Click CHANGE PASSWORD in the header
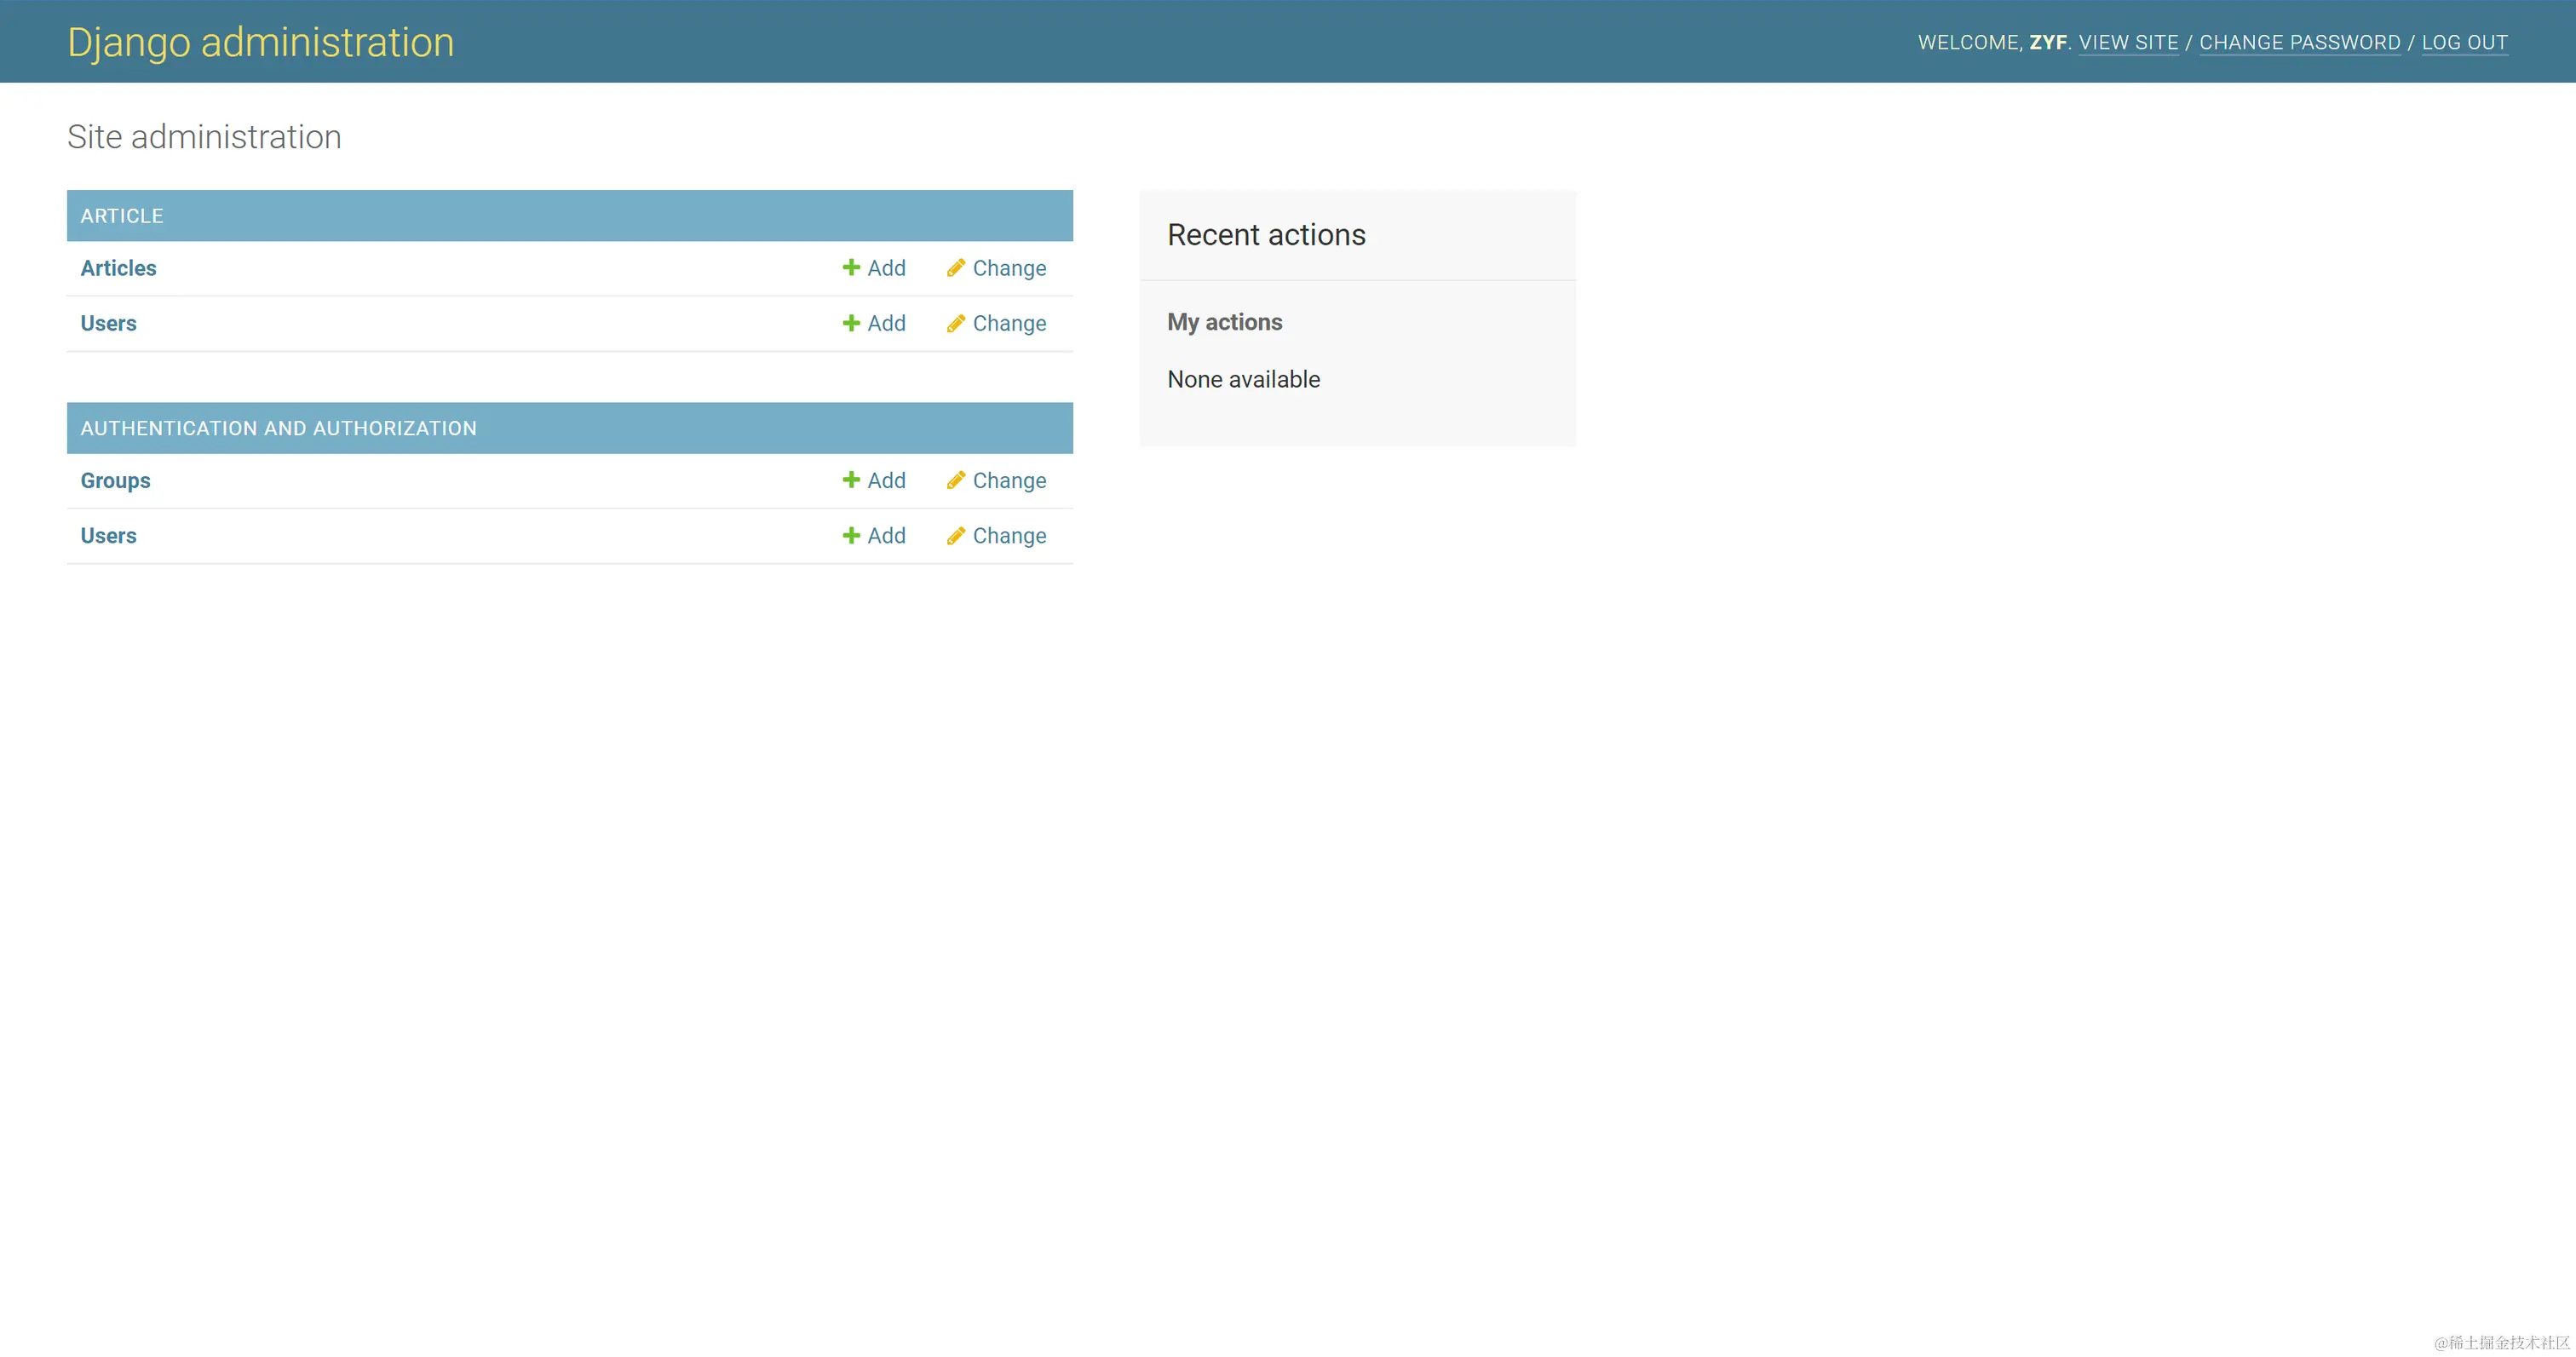2576x1357 pixels. (x=2299, y=42)
